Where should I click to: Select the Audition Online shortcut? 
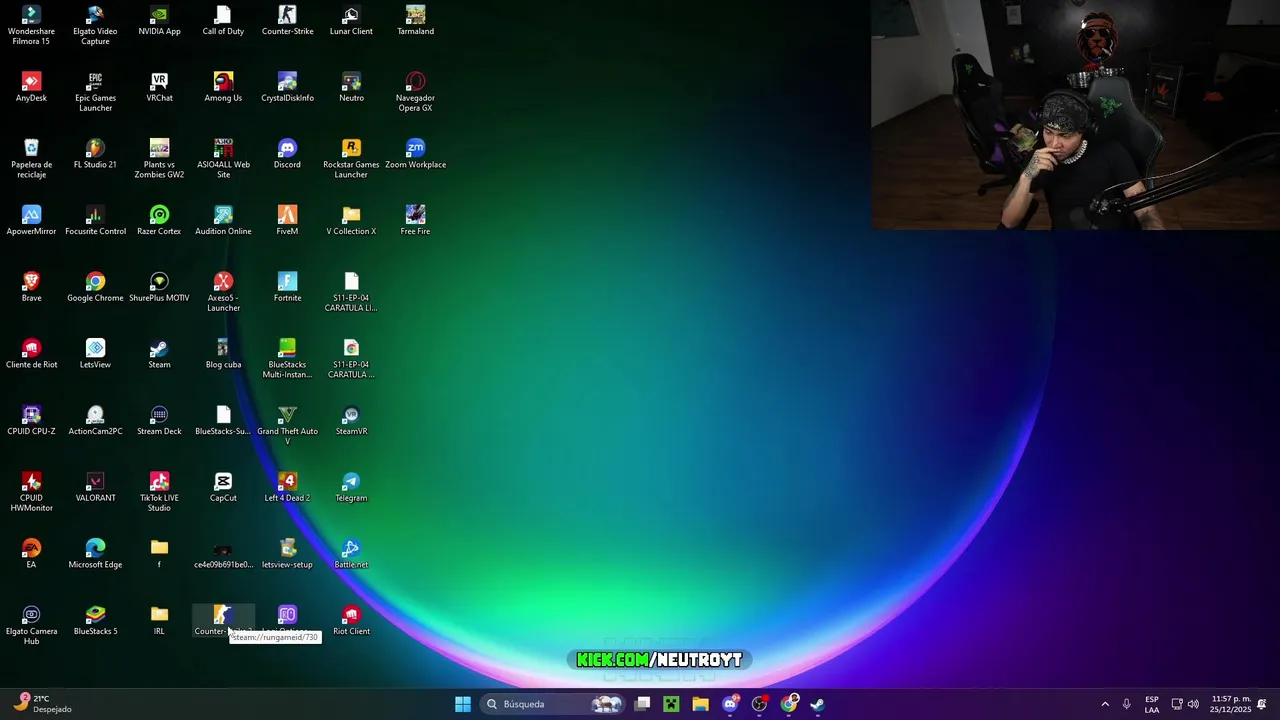tap(223, 220)
